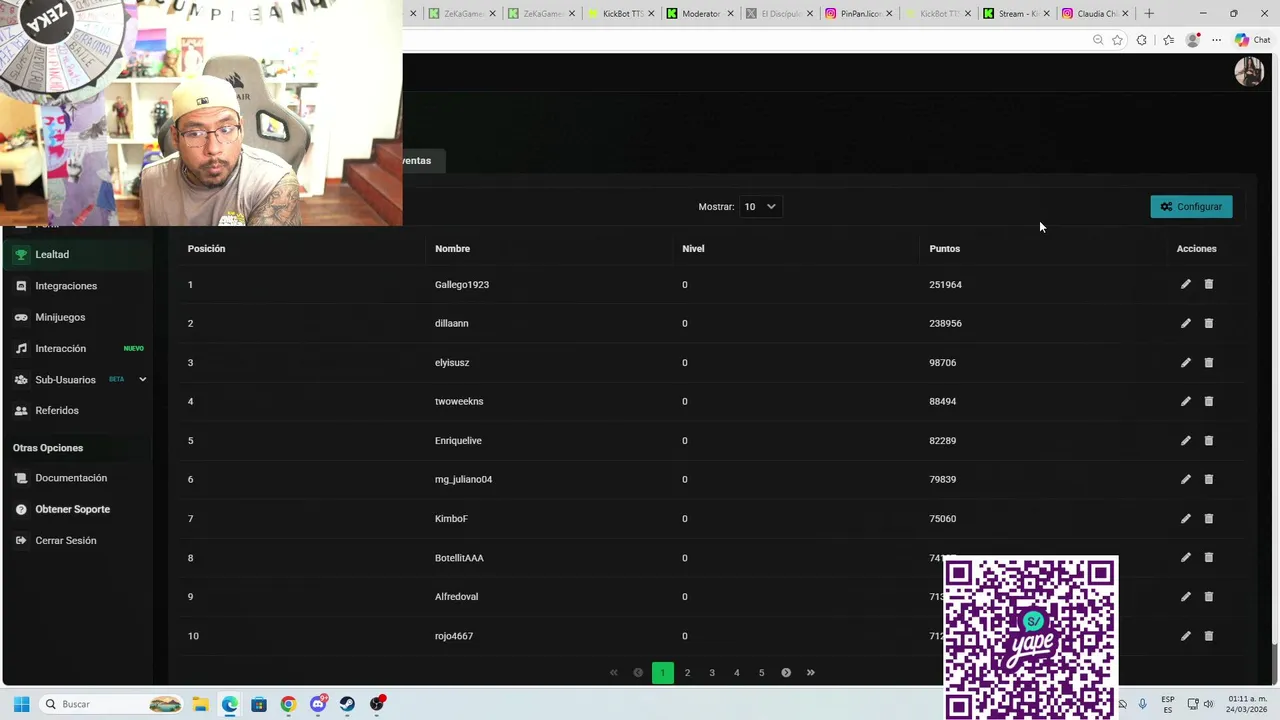Edit rojo4667 row

1185,635
